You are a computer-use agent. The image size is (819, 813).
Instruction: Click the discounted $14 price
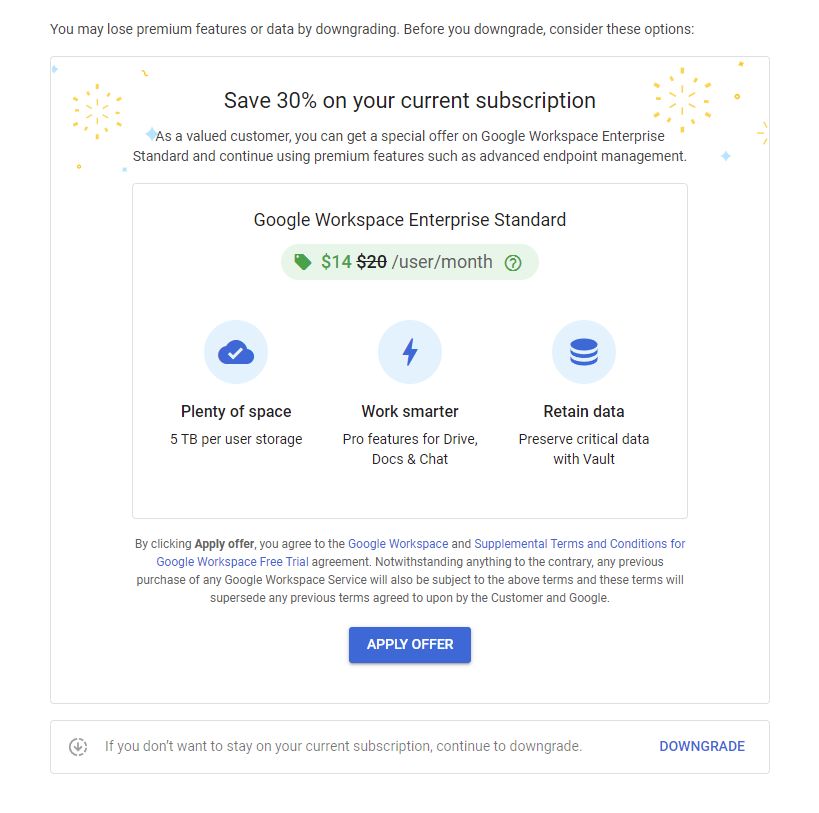[336, 262]
